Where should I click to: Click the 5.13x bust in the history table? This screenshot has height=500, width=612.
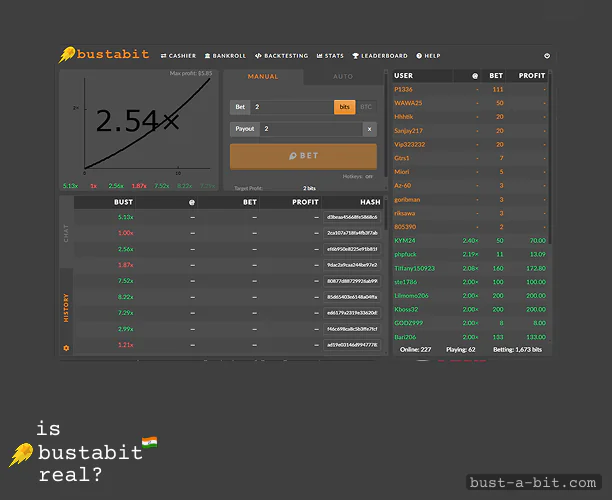[126, 217]
